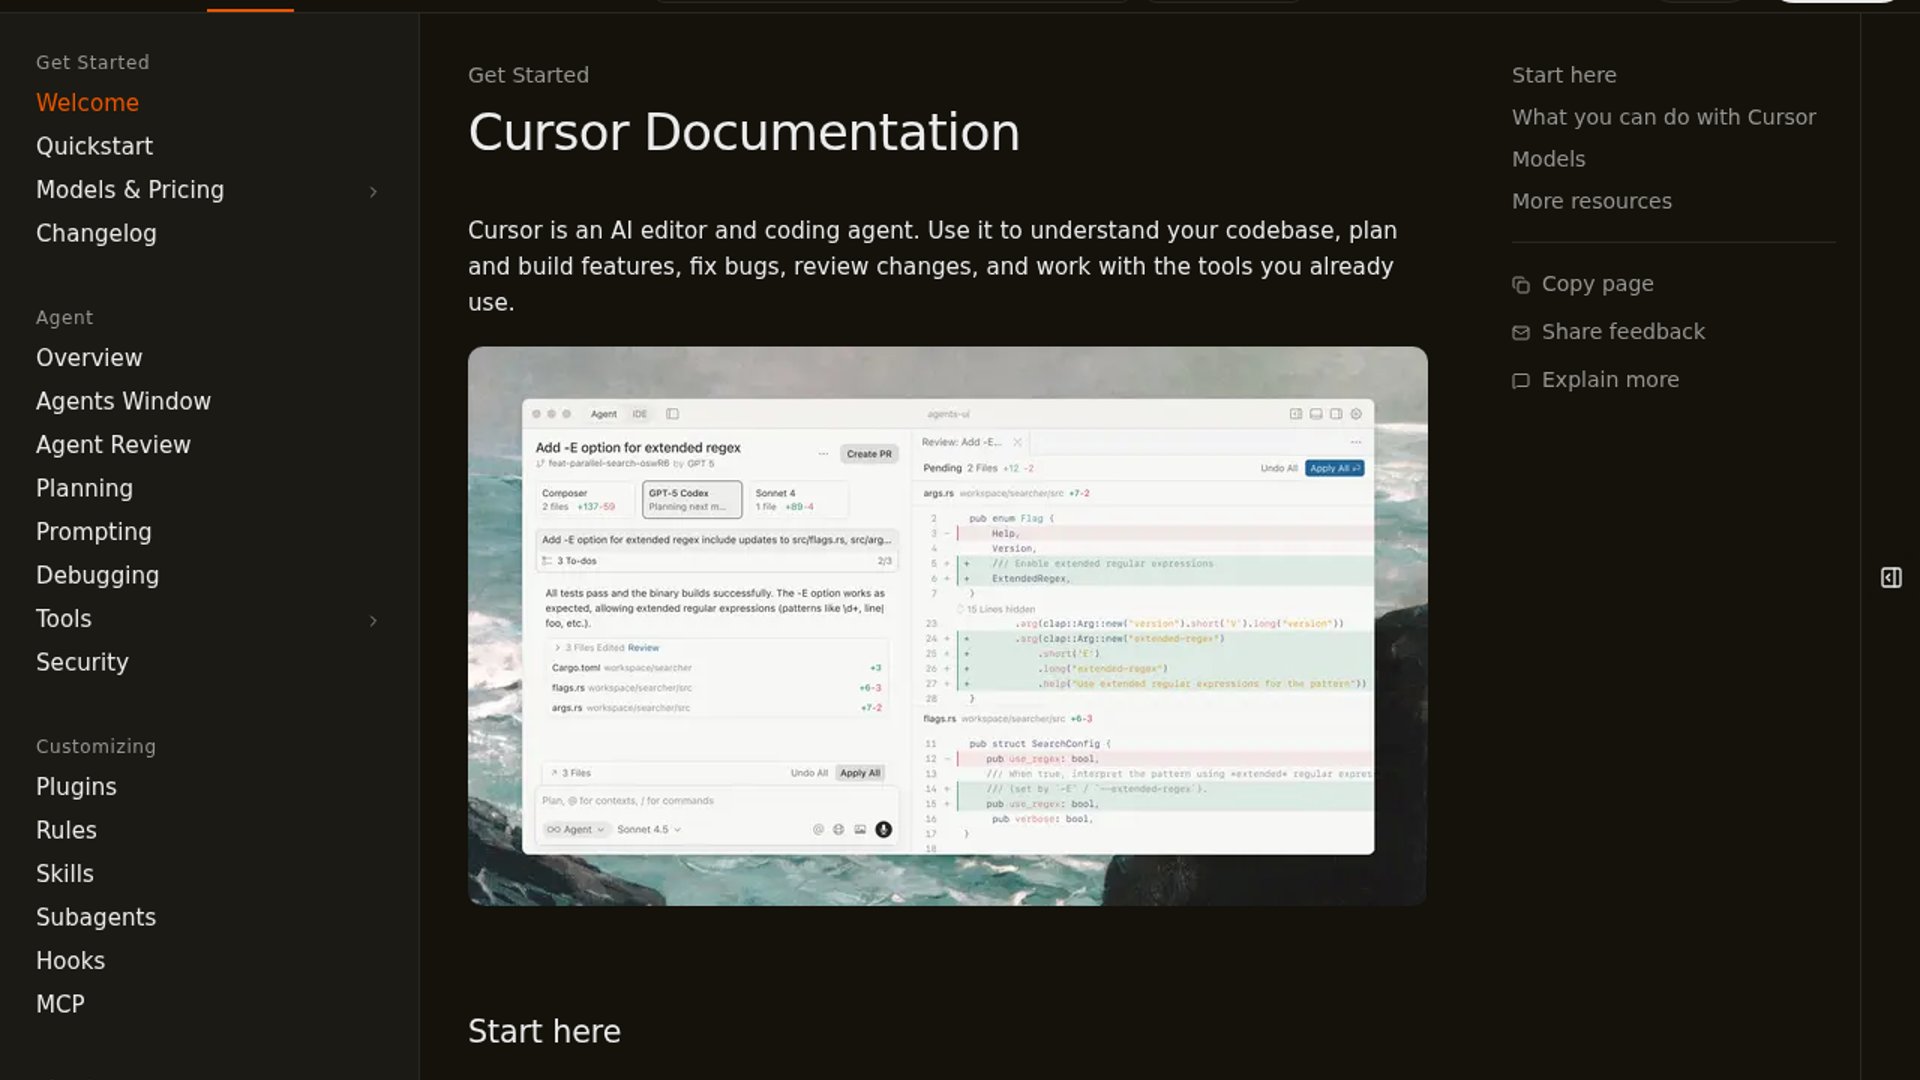Go to the Planning page
Screen dimensions: 1920x1080
tap(84, 488)
